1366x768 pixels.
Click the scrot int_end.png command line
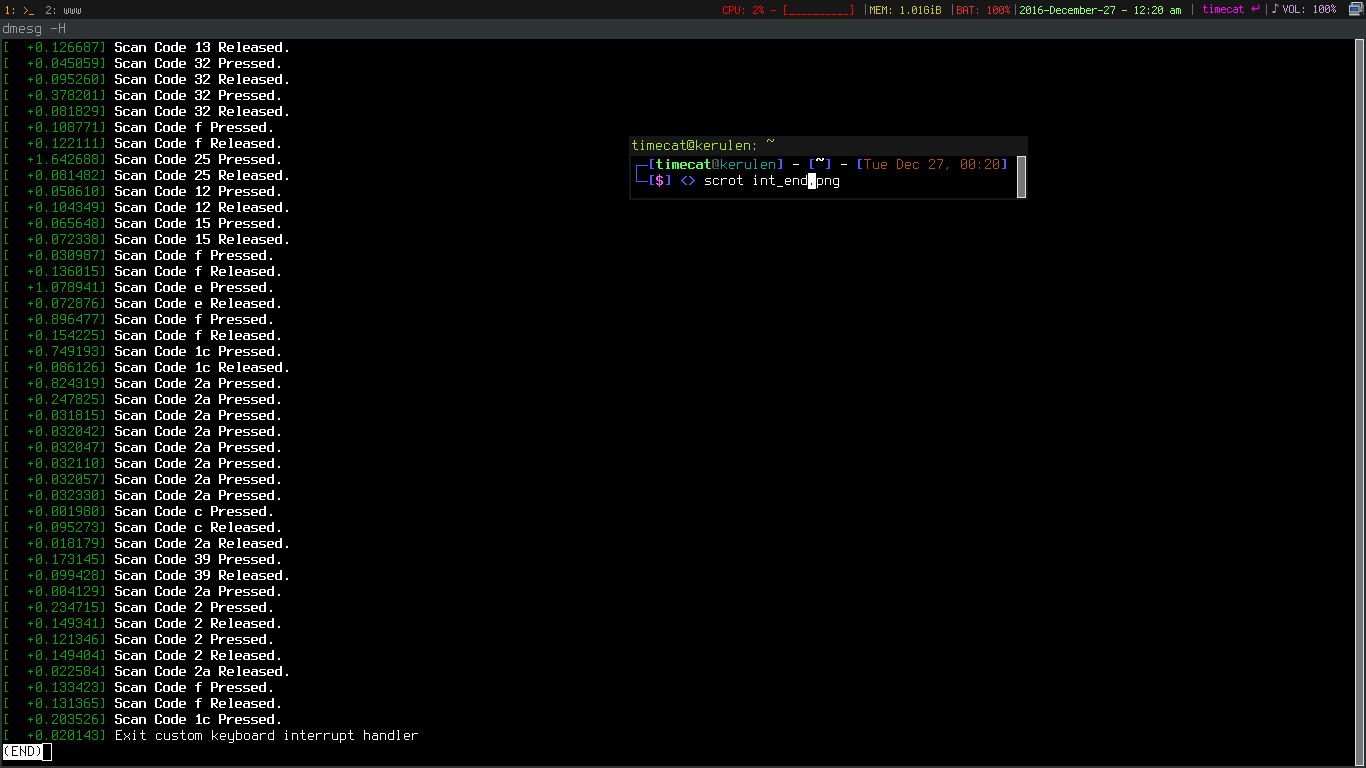771,181
